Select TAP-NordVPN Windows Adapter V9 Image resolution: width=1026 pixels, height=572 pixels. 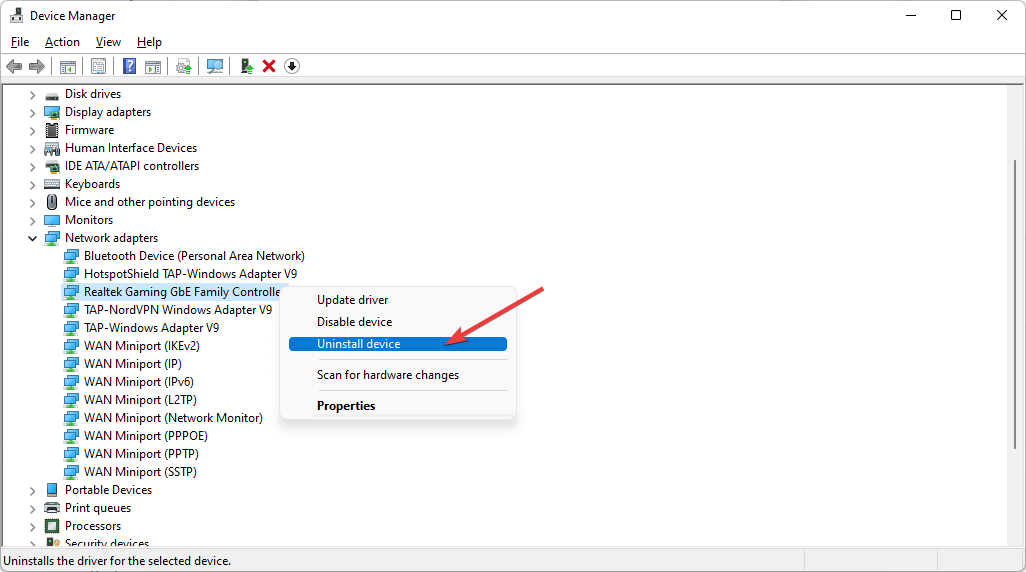[x=177, y=310]
